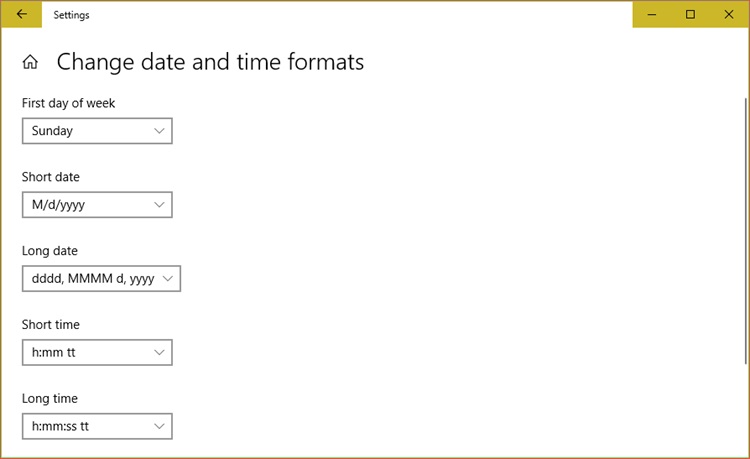750x459 pixels.
Task: Click the Home icon beside the heading
Action: coord(30,63)
